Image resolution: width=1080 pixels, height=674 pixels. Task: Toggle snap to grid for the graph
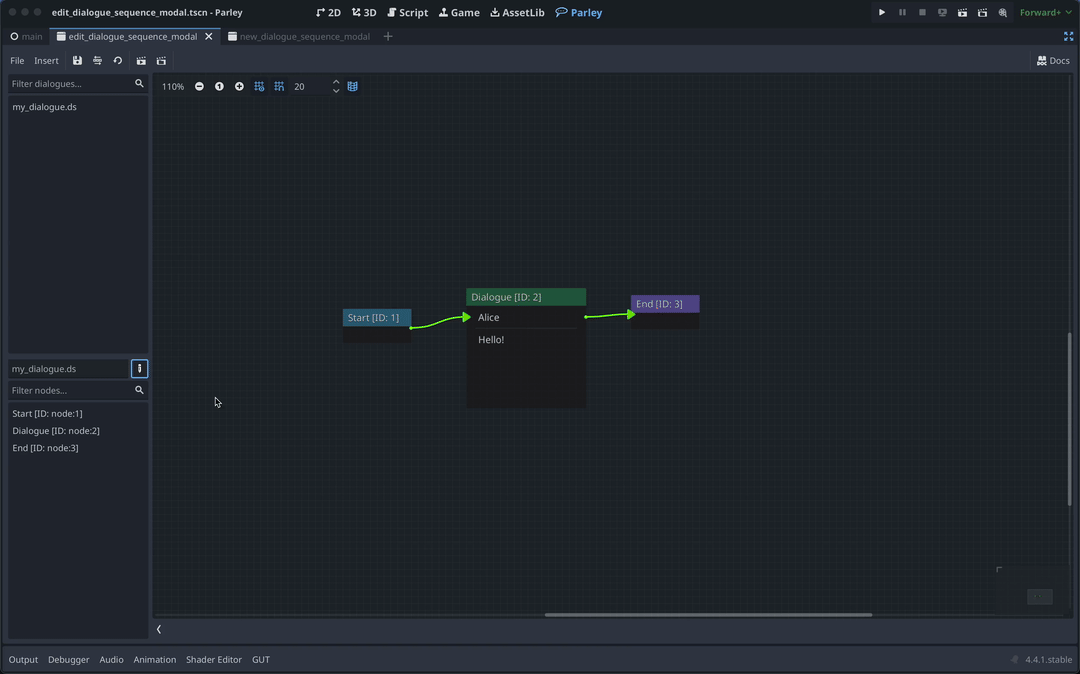(279, 86)
